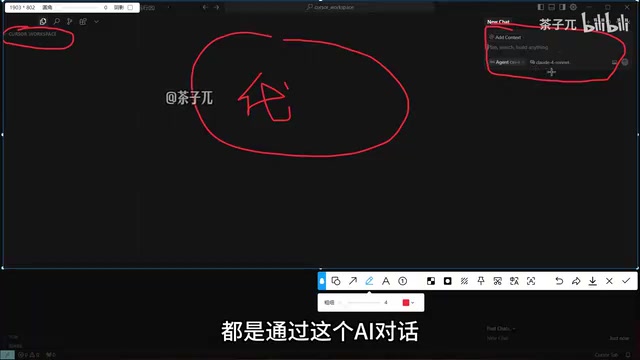Pin the screenshot to screen
640x360 pixels.
[481, 281]
